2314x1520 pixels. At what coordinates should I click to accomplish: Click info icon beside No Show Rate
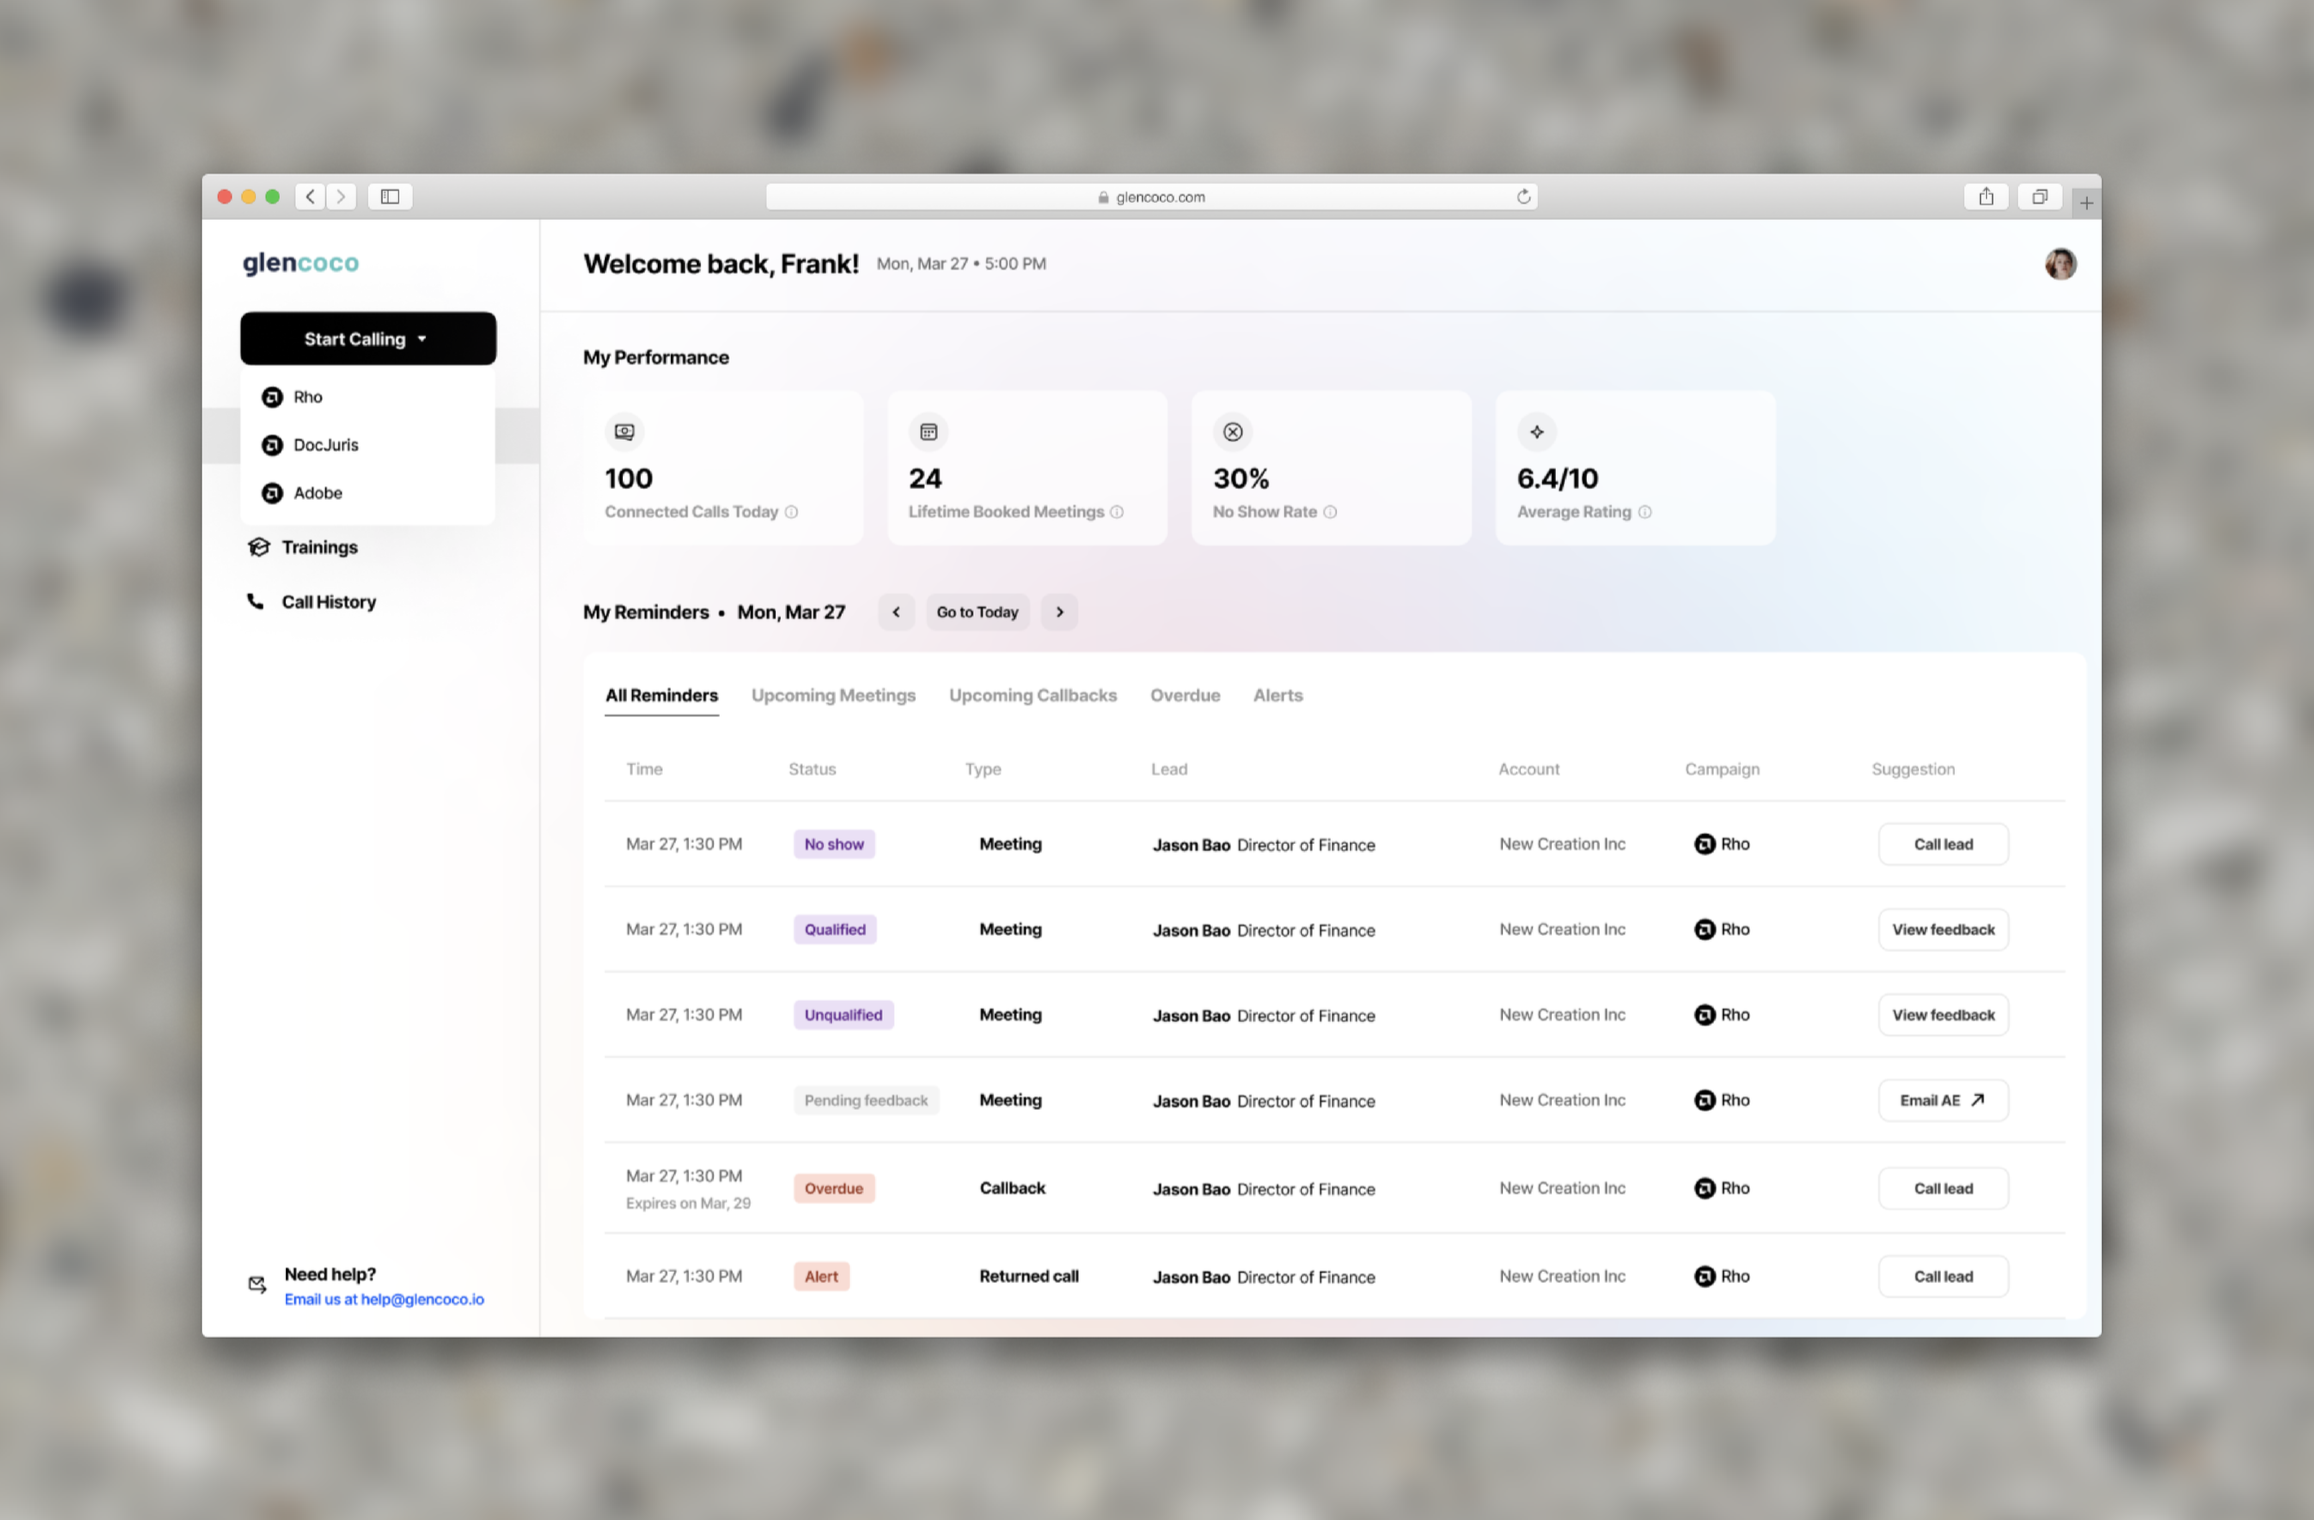tap(1330, 512)
